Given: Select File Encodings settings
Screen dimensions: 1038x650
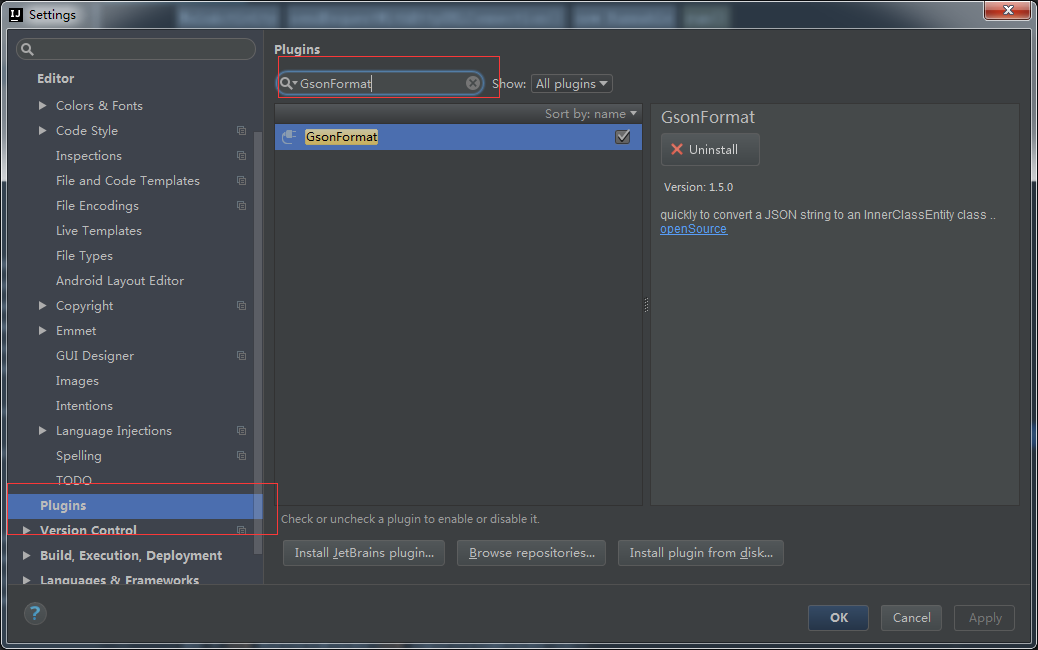Looking at the screenshot, I should point(97,206).
